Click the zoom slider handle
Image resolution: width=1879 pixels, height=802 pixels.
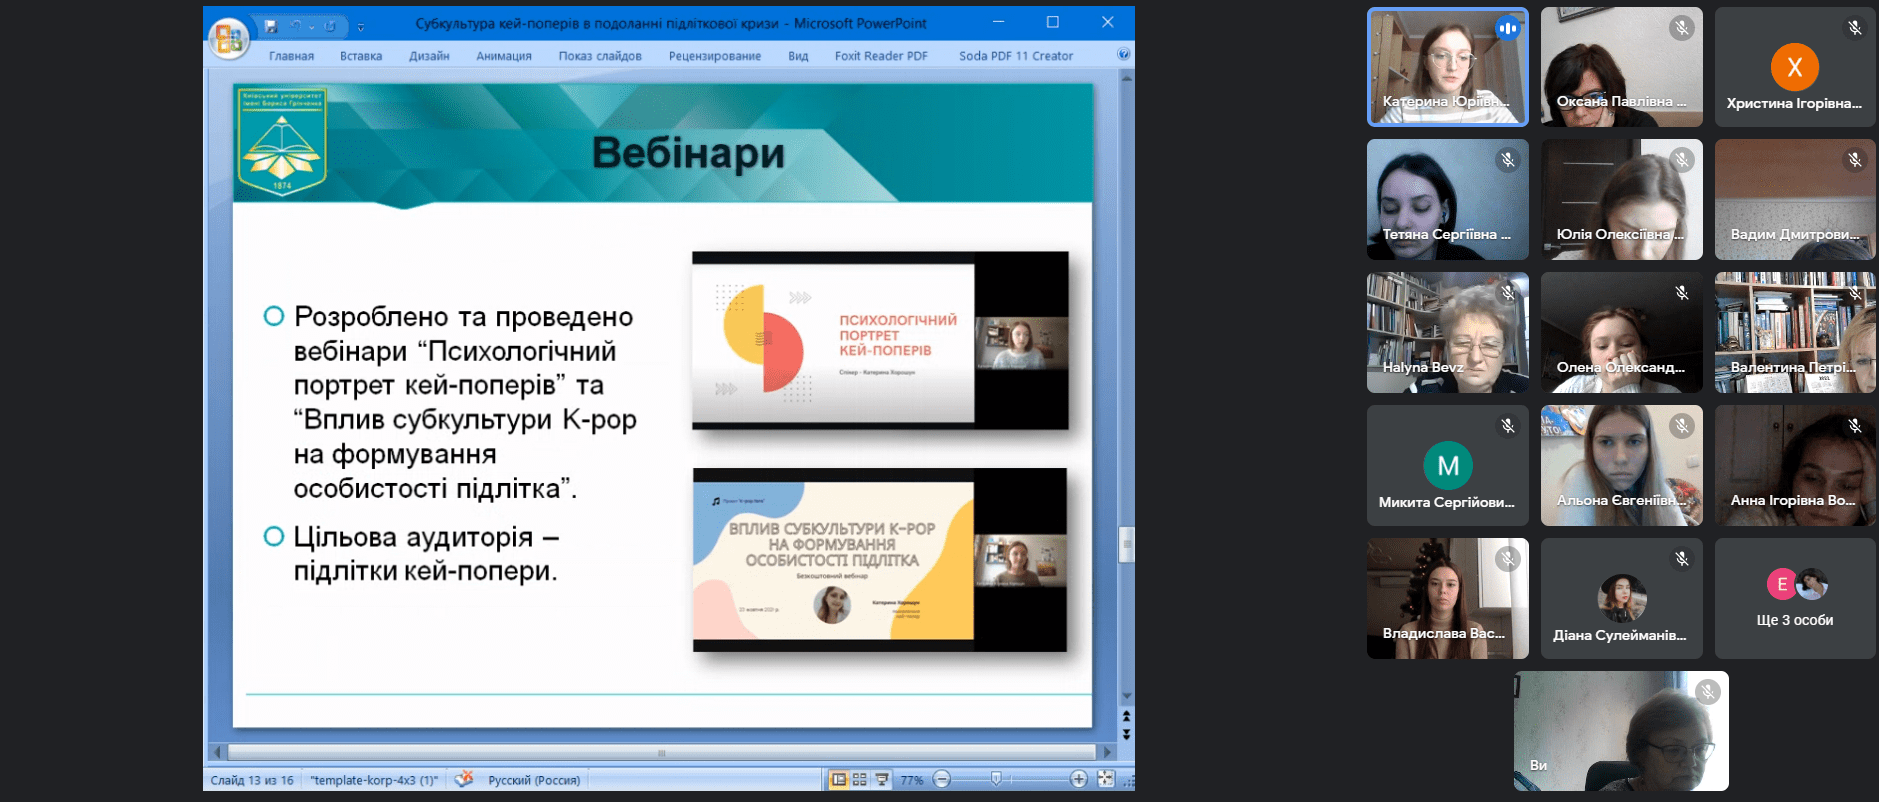click(x=996, y=779)
